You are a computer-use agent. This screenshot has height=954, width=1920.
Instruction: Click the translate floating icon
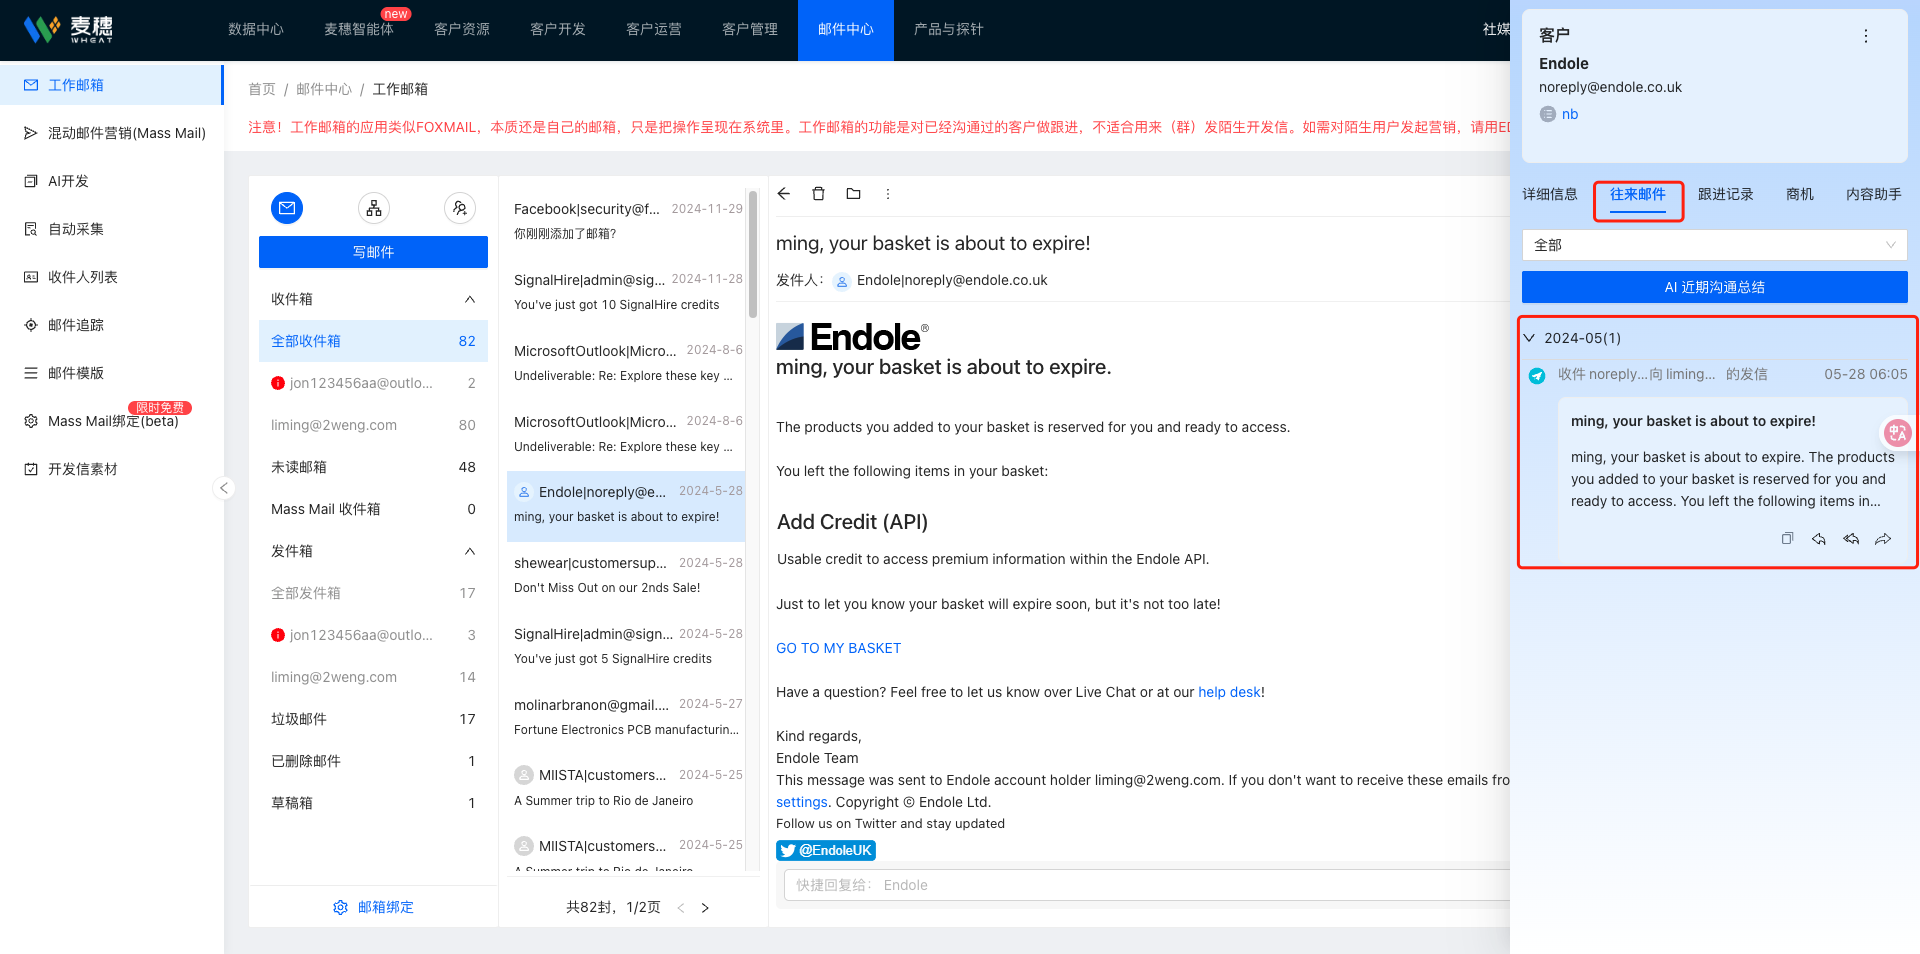coord(1897,433)
